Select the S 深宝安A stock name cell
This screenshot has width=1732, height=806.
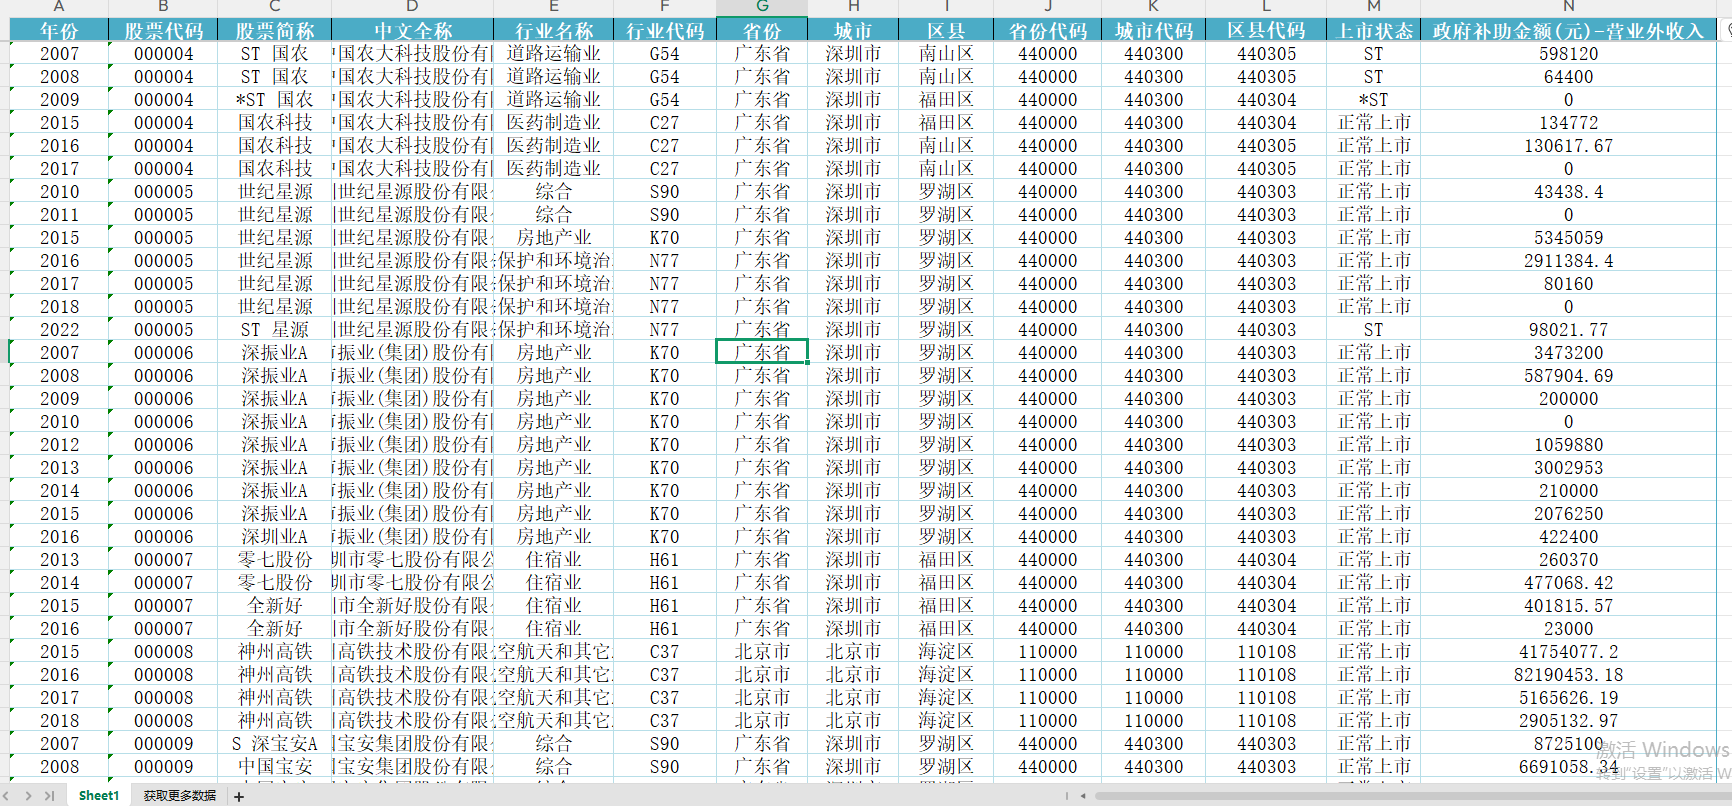pos(274,744)
